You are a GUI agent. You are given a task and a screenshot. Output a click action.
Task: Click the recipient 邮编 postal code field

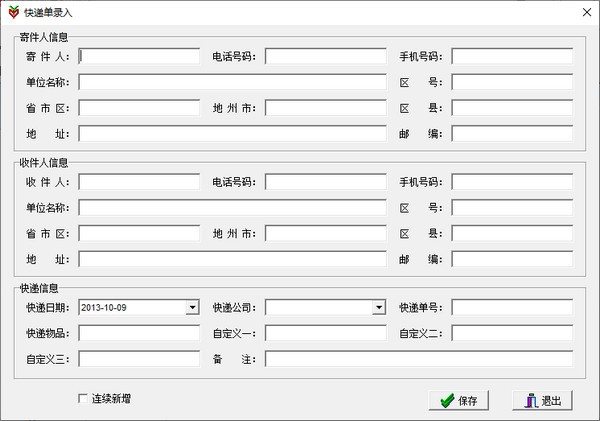[511, 259]
